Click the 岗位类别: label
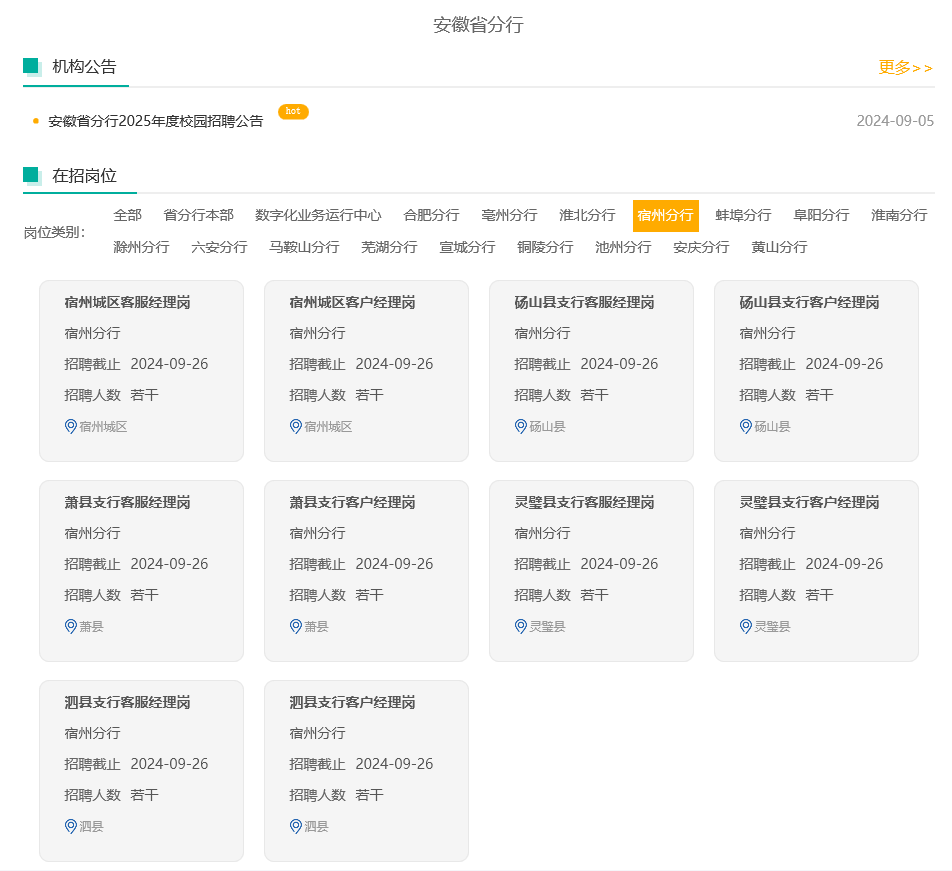This screenshot has width=952, height=871. click(x=55, y=232)
